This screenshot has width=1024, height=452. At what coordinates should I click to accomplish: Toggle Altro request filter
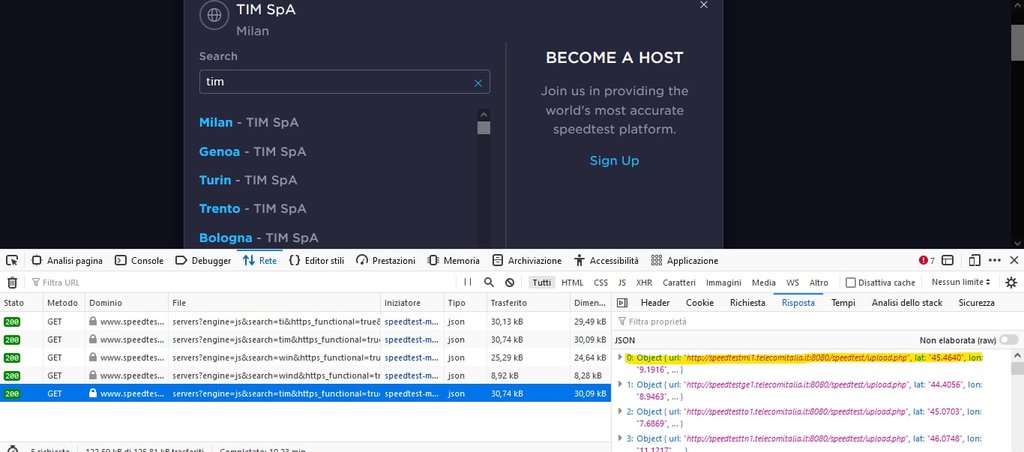click(x=818, y=283)
